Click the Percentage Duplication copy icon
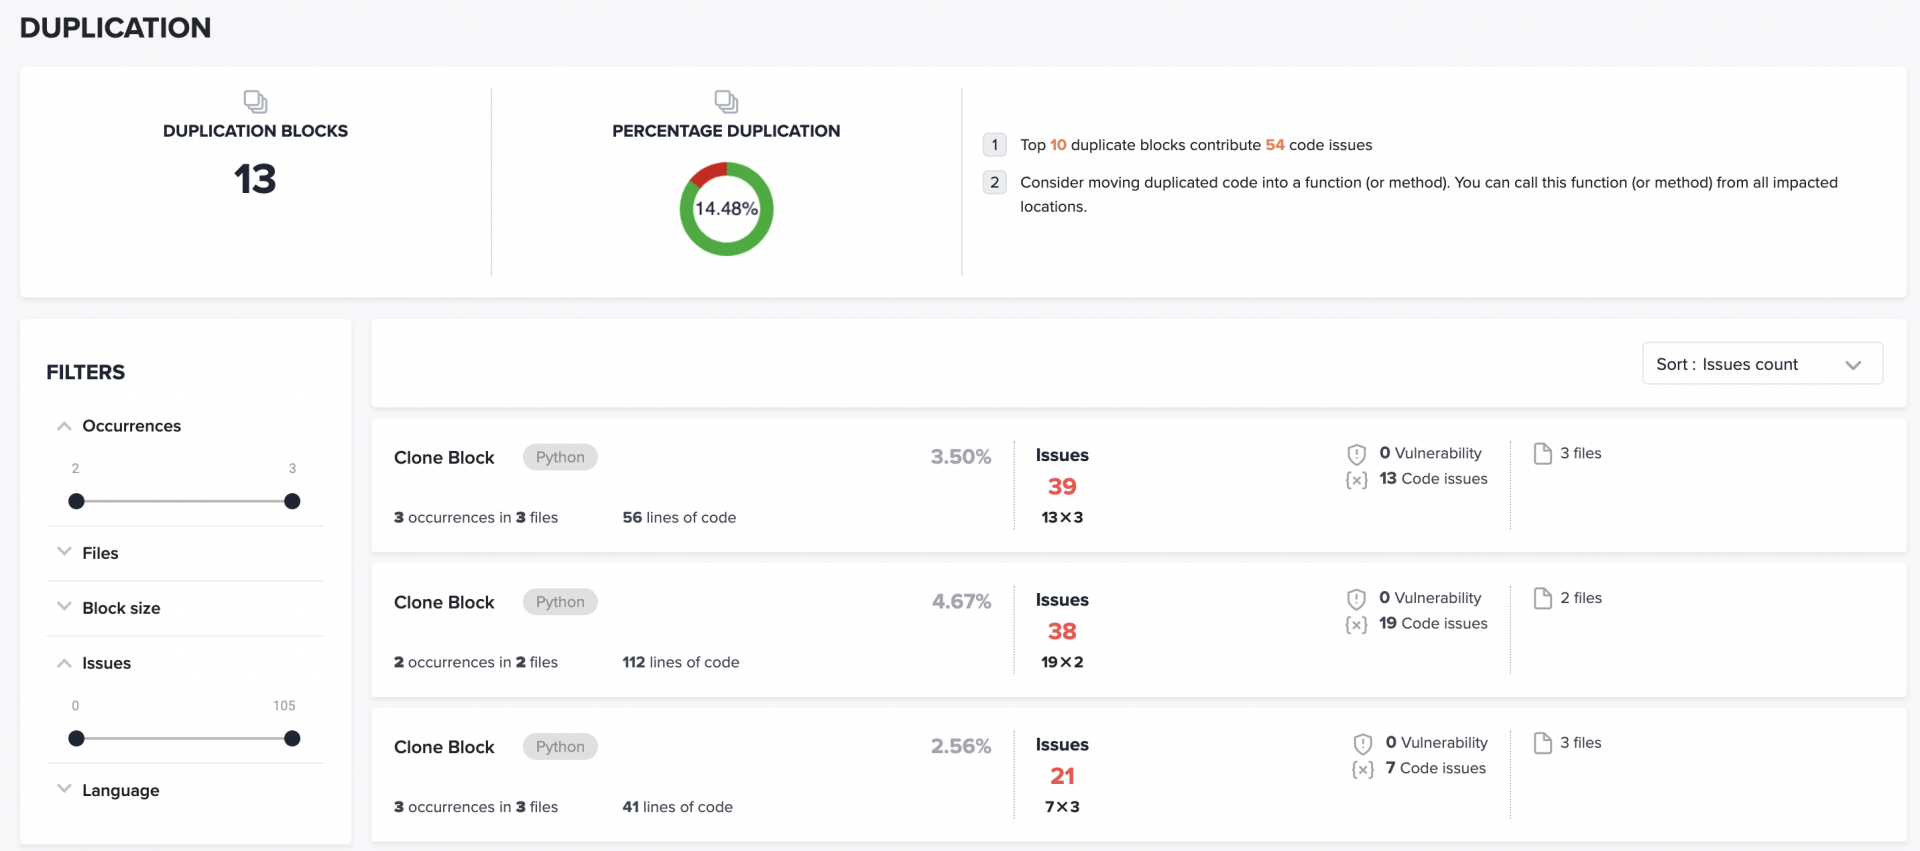1920x851 pixels. (726, 101)
